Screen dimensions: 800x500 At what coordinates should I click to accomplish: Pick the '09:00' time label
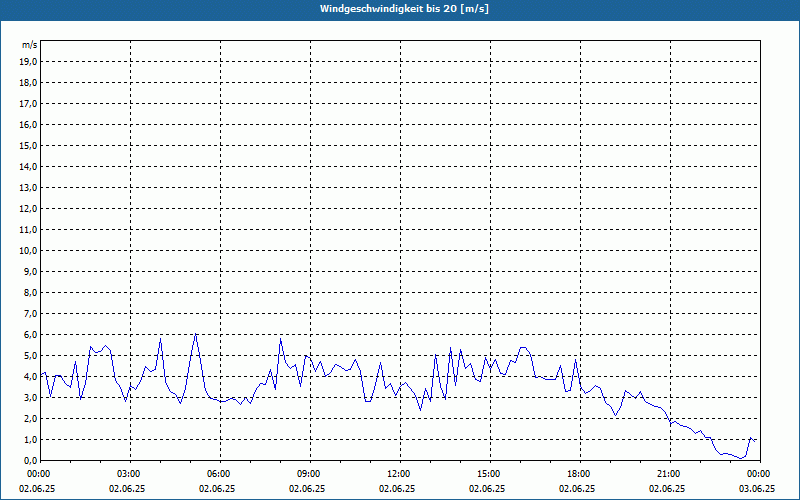point(309,474)
